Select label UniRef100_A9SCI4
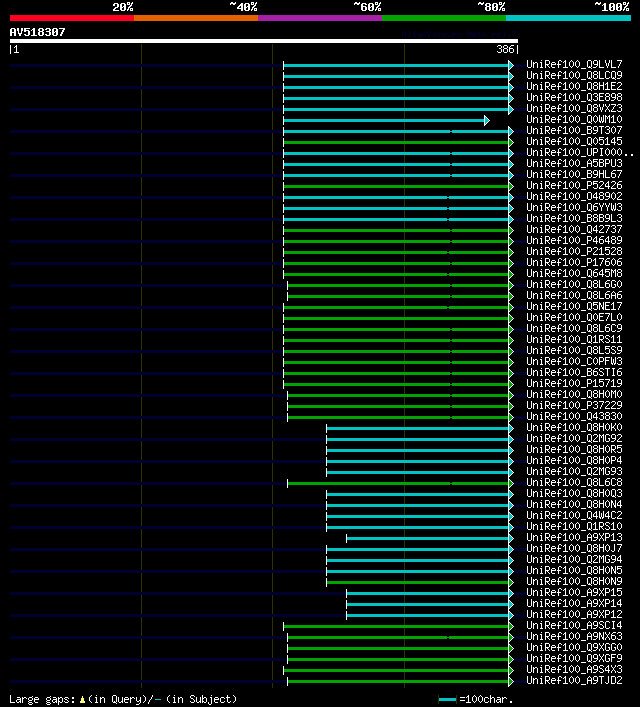 (x=574, y=625)
